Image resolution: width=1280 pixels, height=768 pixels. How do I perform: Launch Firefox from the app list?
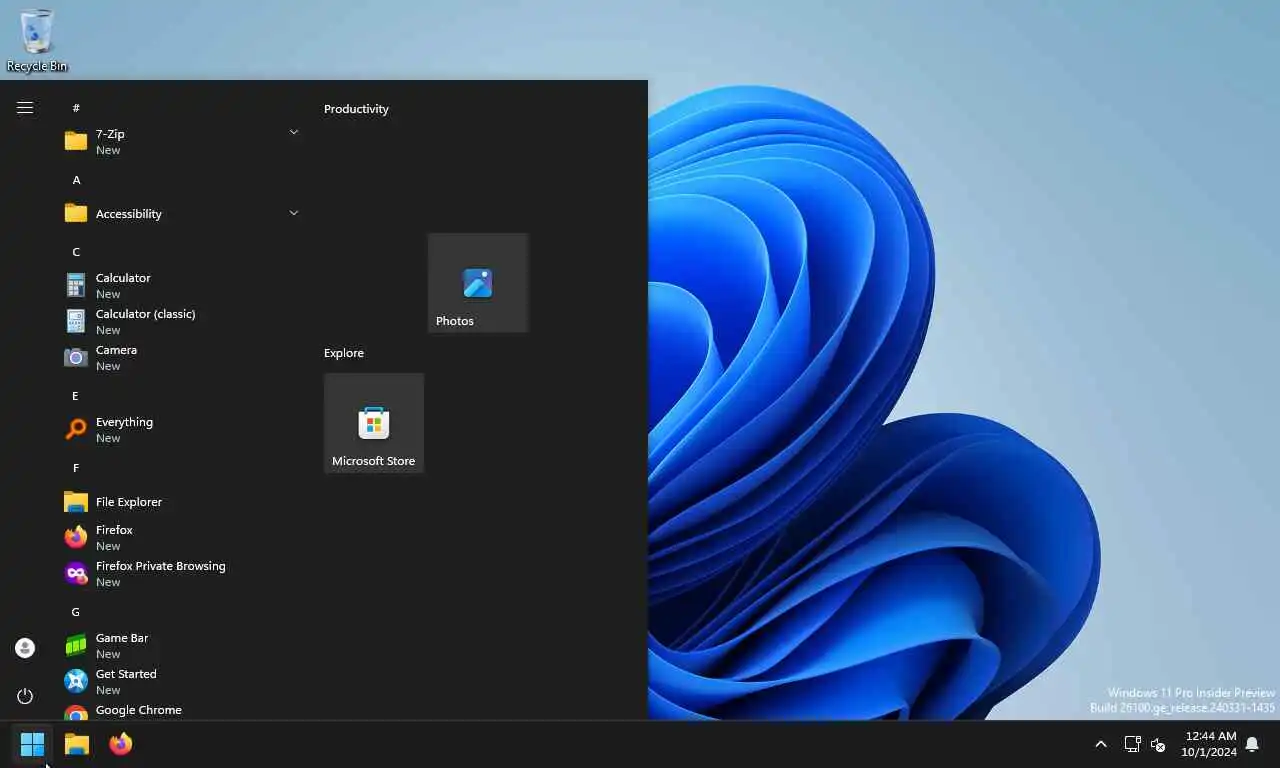click(183, 537)
